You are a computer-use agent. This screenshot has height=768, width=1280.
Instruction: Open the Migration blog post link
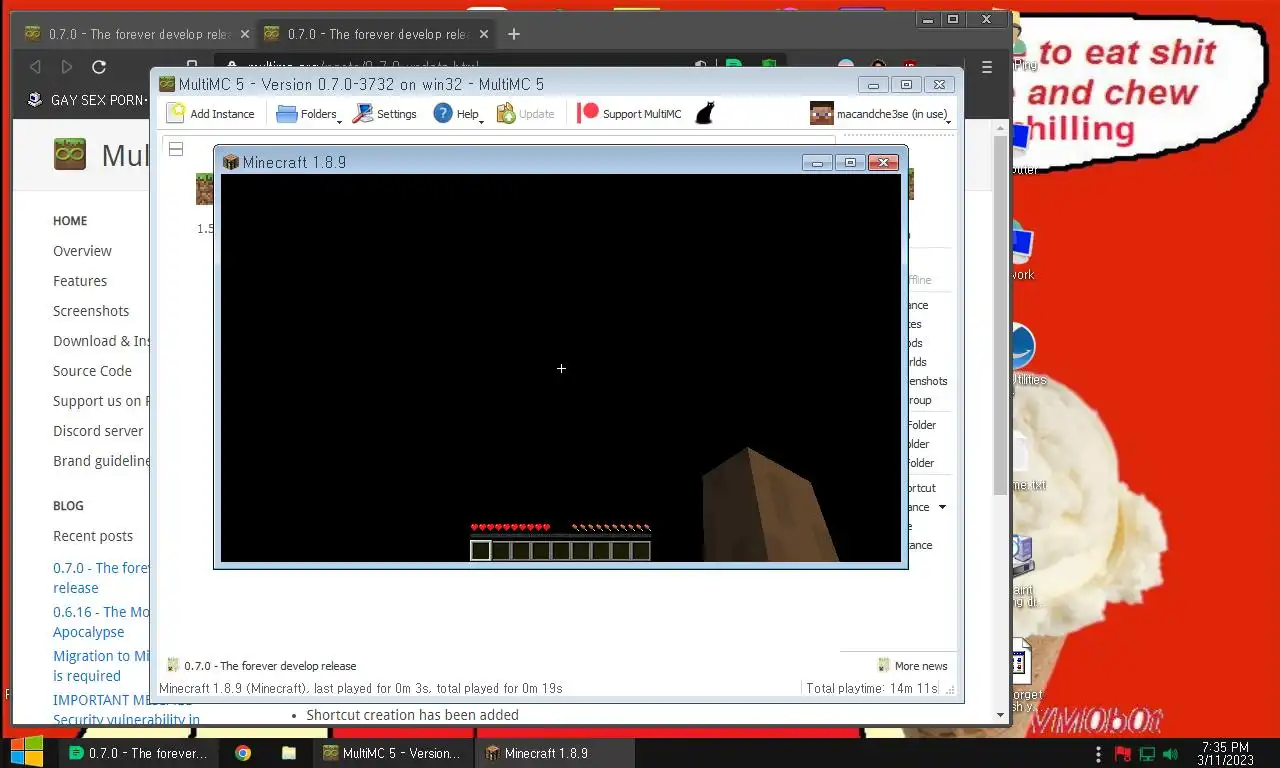(x=101, y=666)
